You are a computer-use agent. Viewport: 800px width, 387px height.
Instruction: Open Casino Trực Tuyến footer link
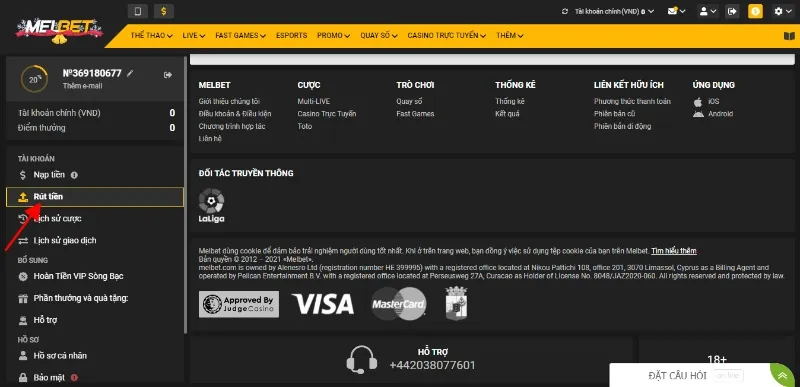coord(327,114)
